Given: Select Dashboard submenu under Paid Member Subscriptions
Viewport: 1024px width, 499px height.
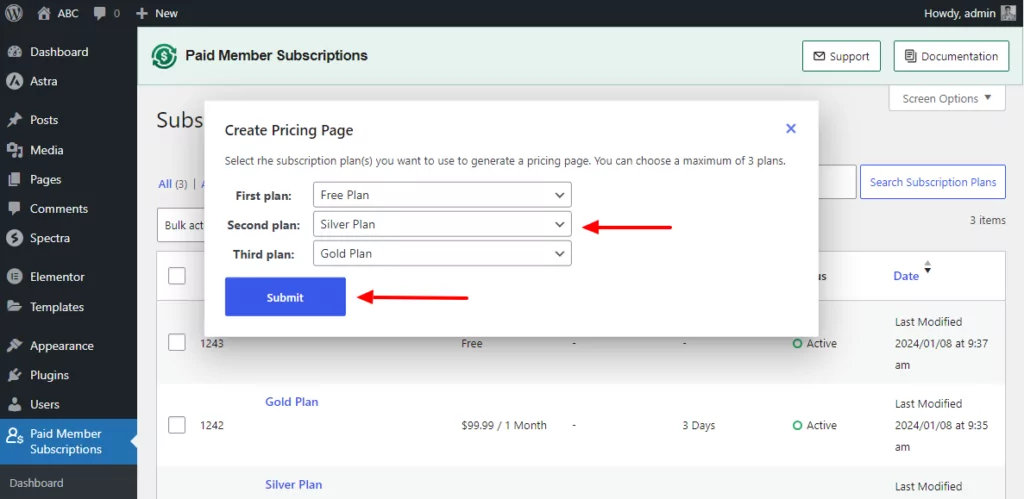Looking at the screenshot, I should click(x=37, y=483).
